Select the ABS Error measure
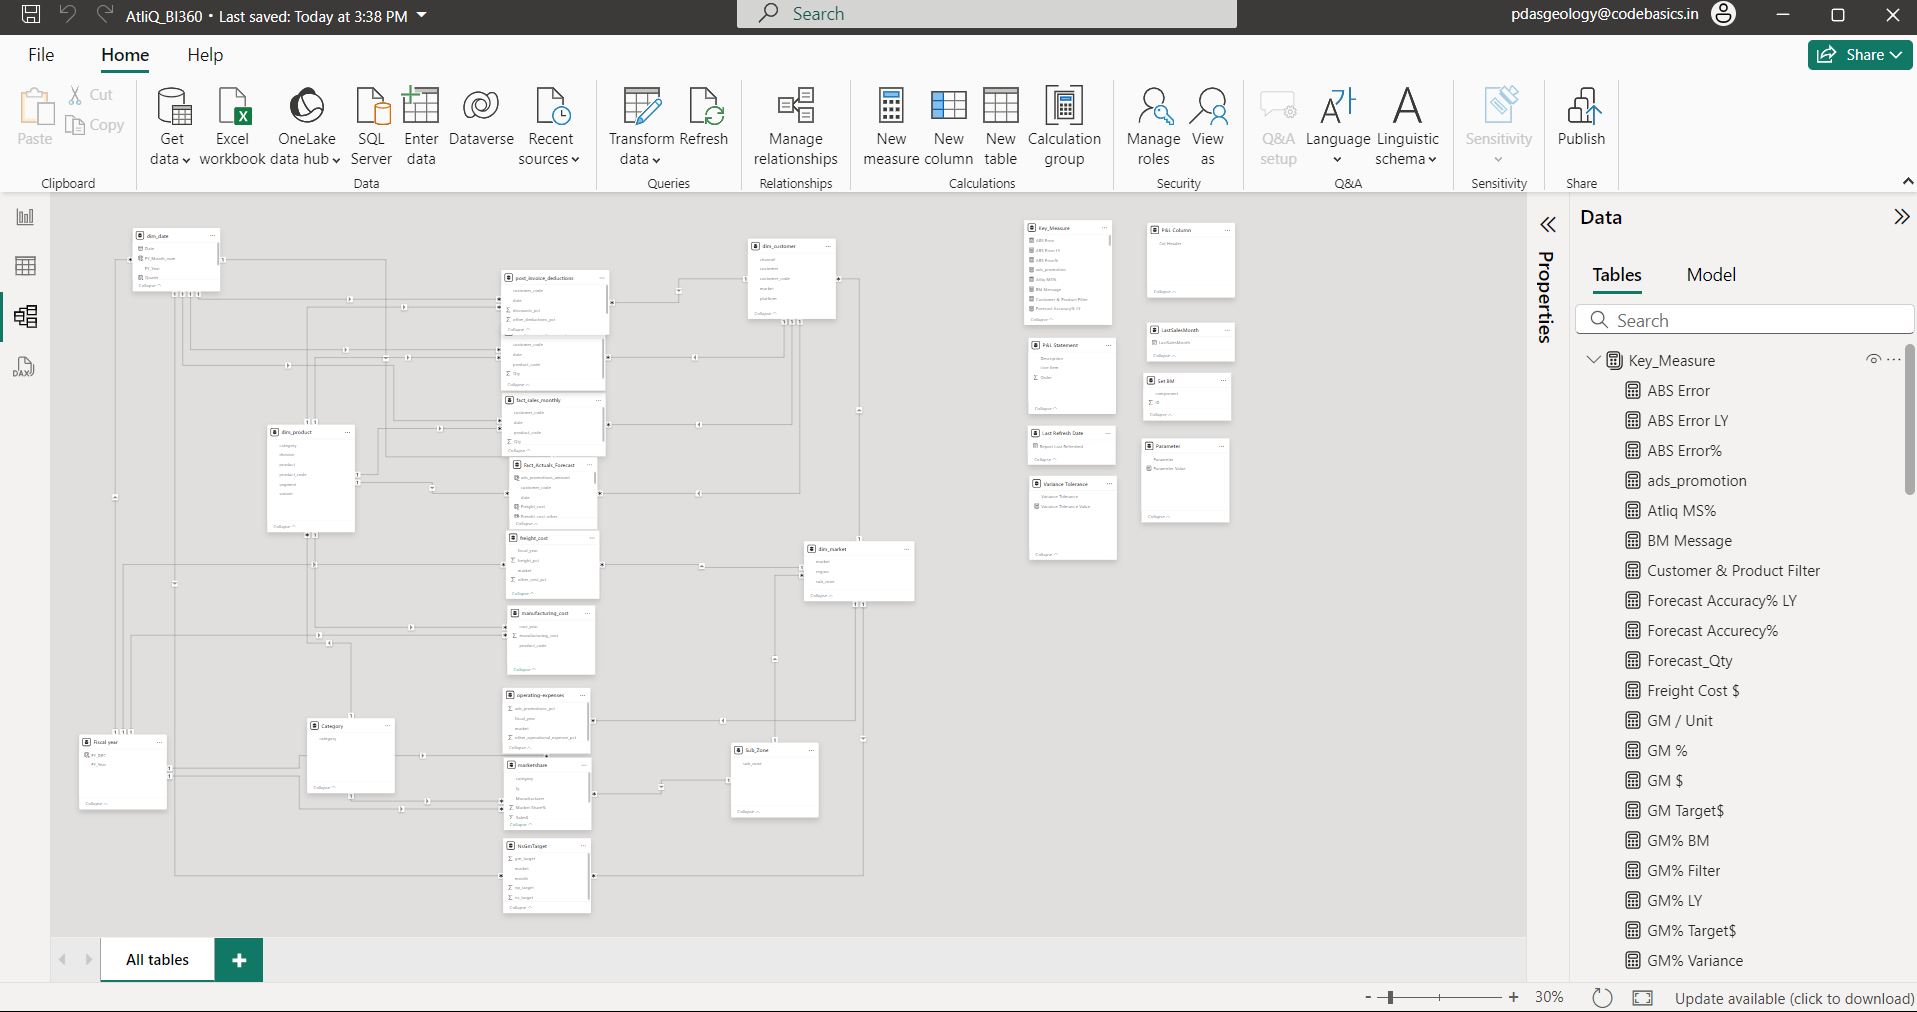 1678,391
